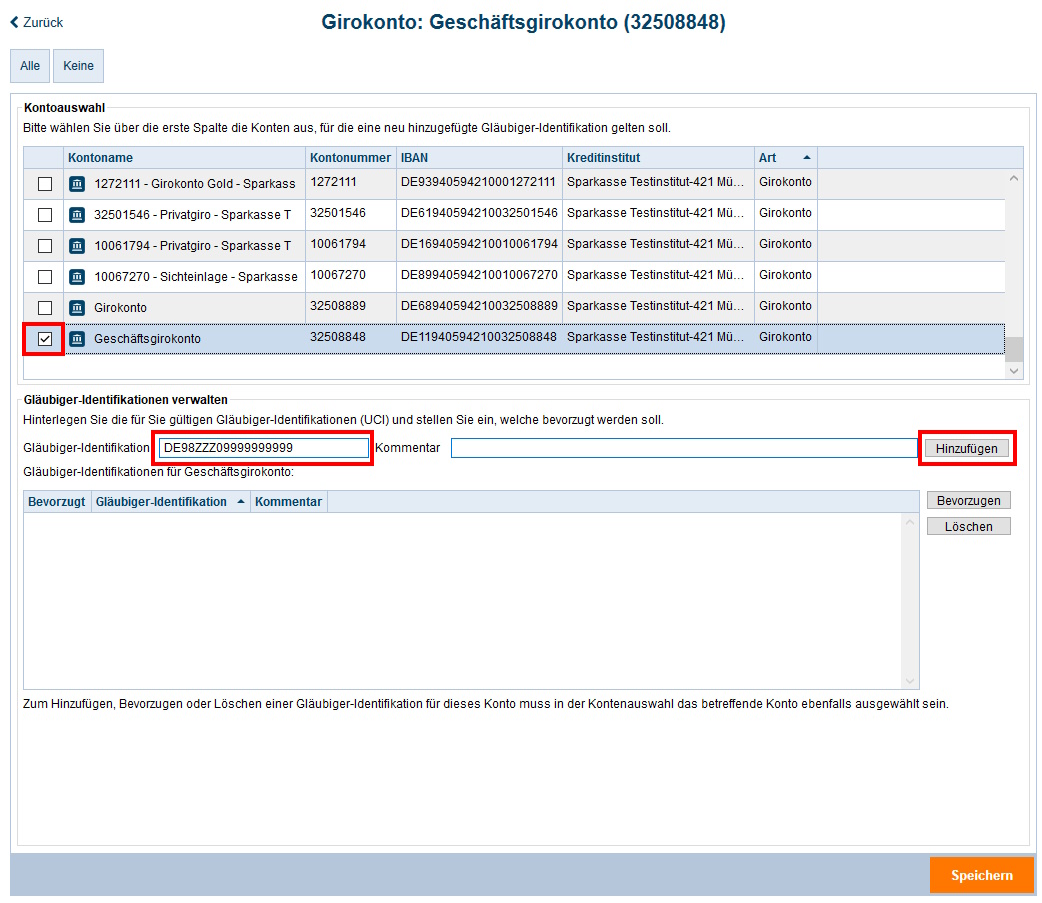
Task: Click bank icon for 32501546 Privatgiro
Action: click(77, 215)
